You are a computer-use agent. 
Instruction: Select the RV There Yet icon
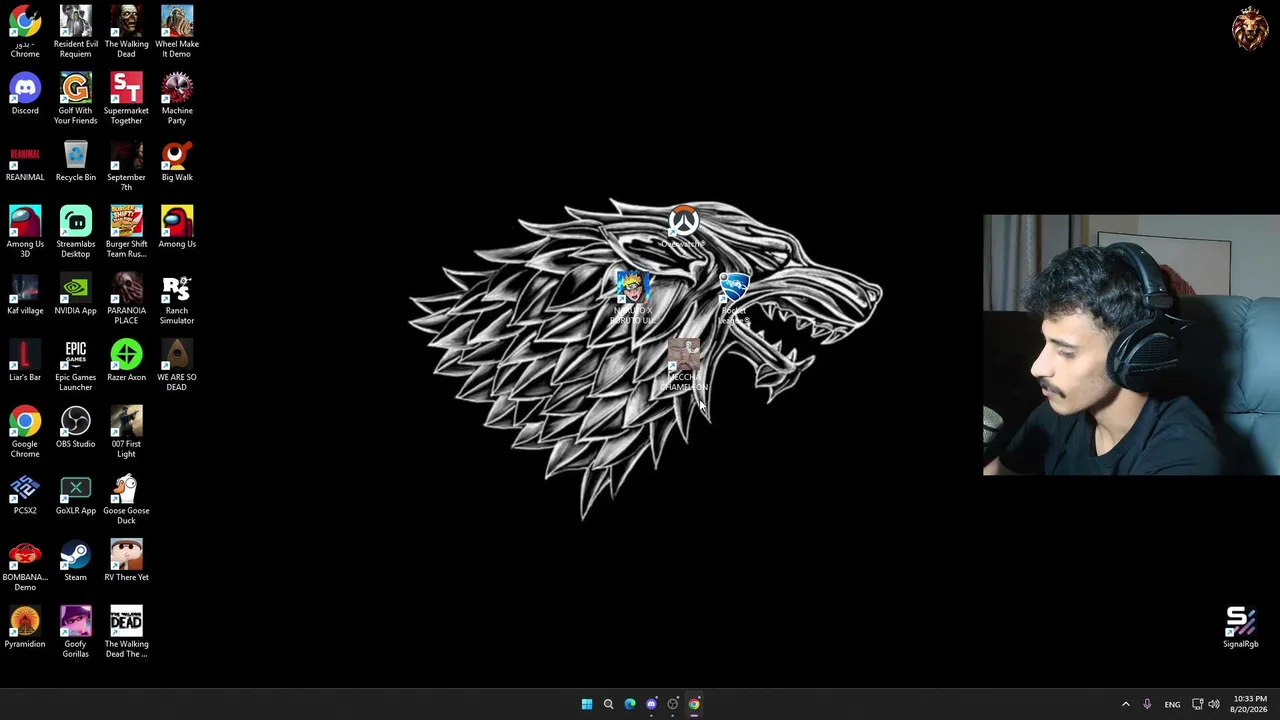pos(126,561)
